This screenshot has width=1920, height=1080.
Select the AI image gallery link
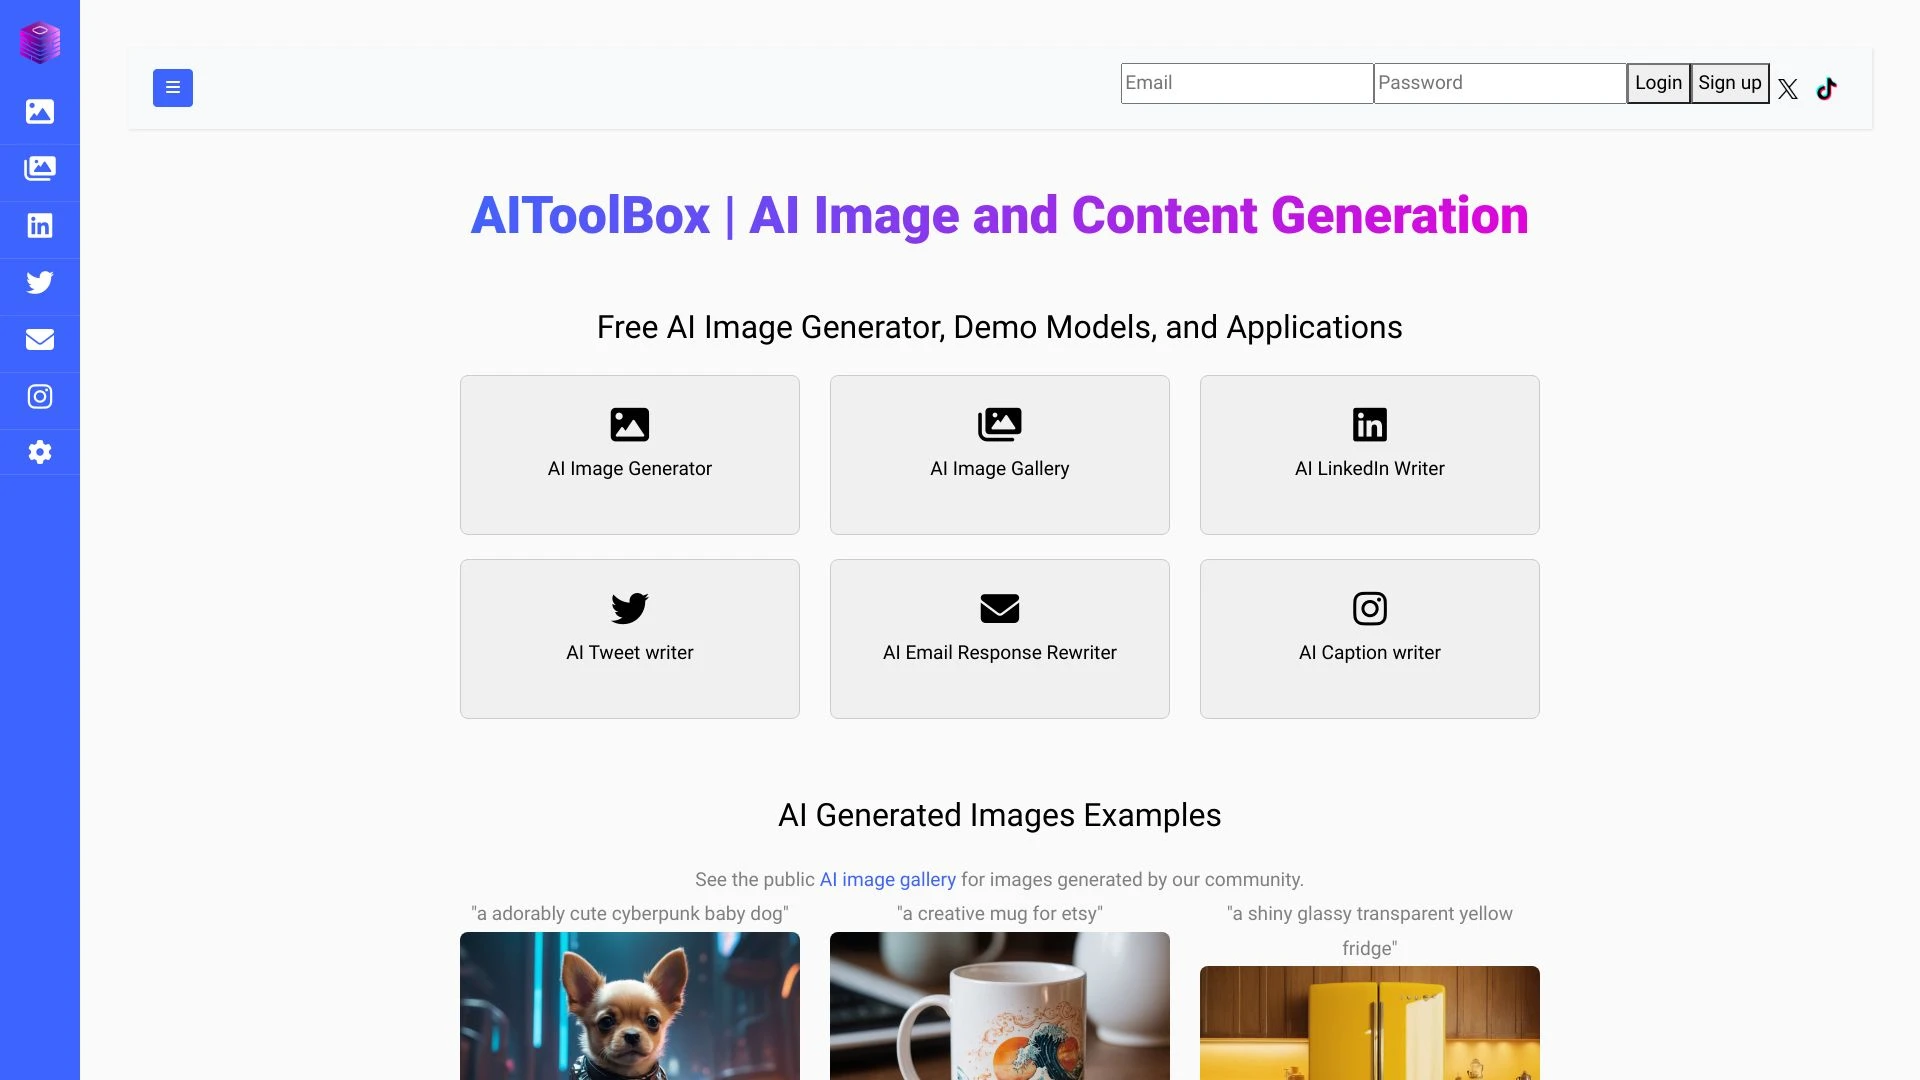(x=887, y=878)
